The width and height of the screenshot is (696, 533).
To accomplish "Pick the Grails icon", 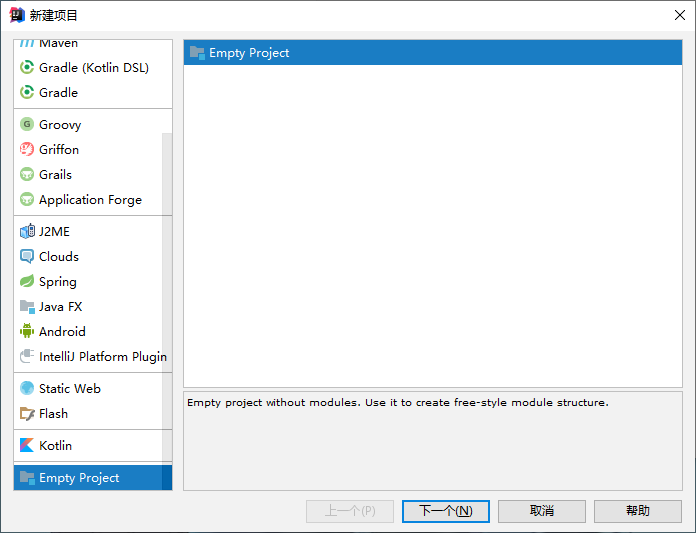I will [27, 174].
